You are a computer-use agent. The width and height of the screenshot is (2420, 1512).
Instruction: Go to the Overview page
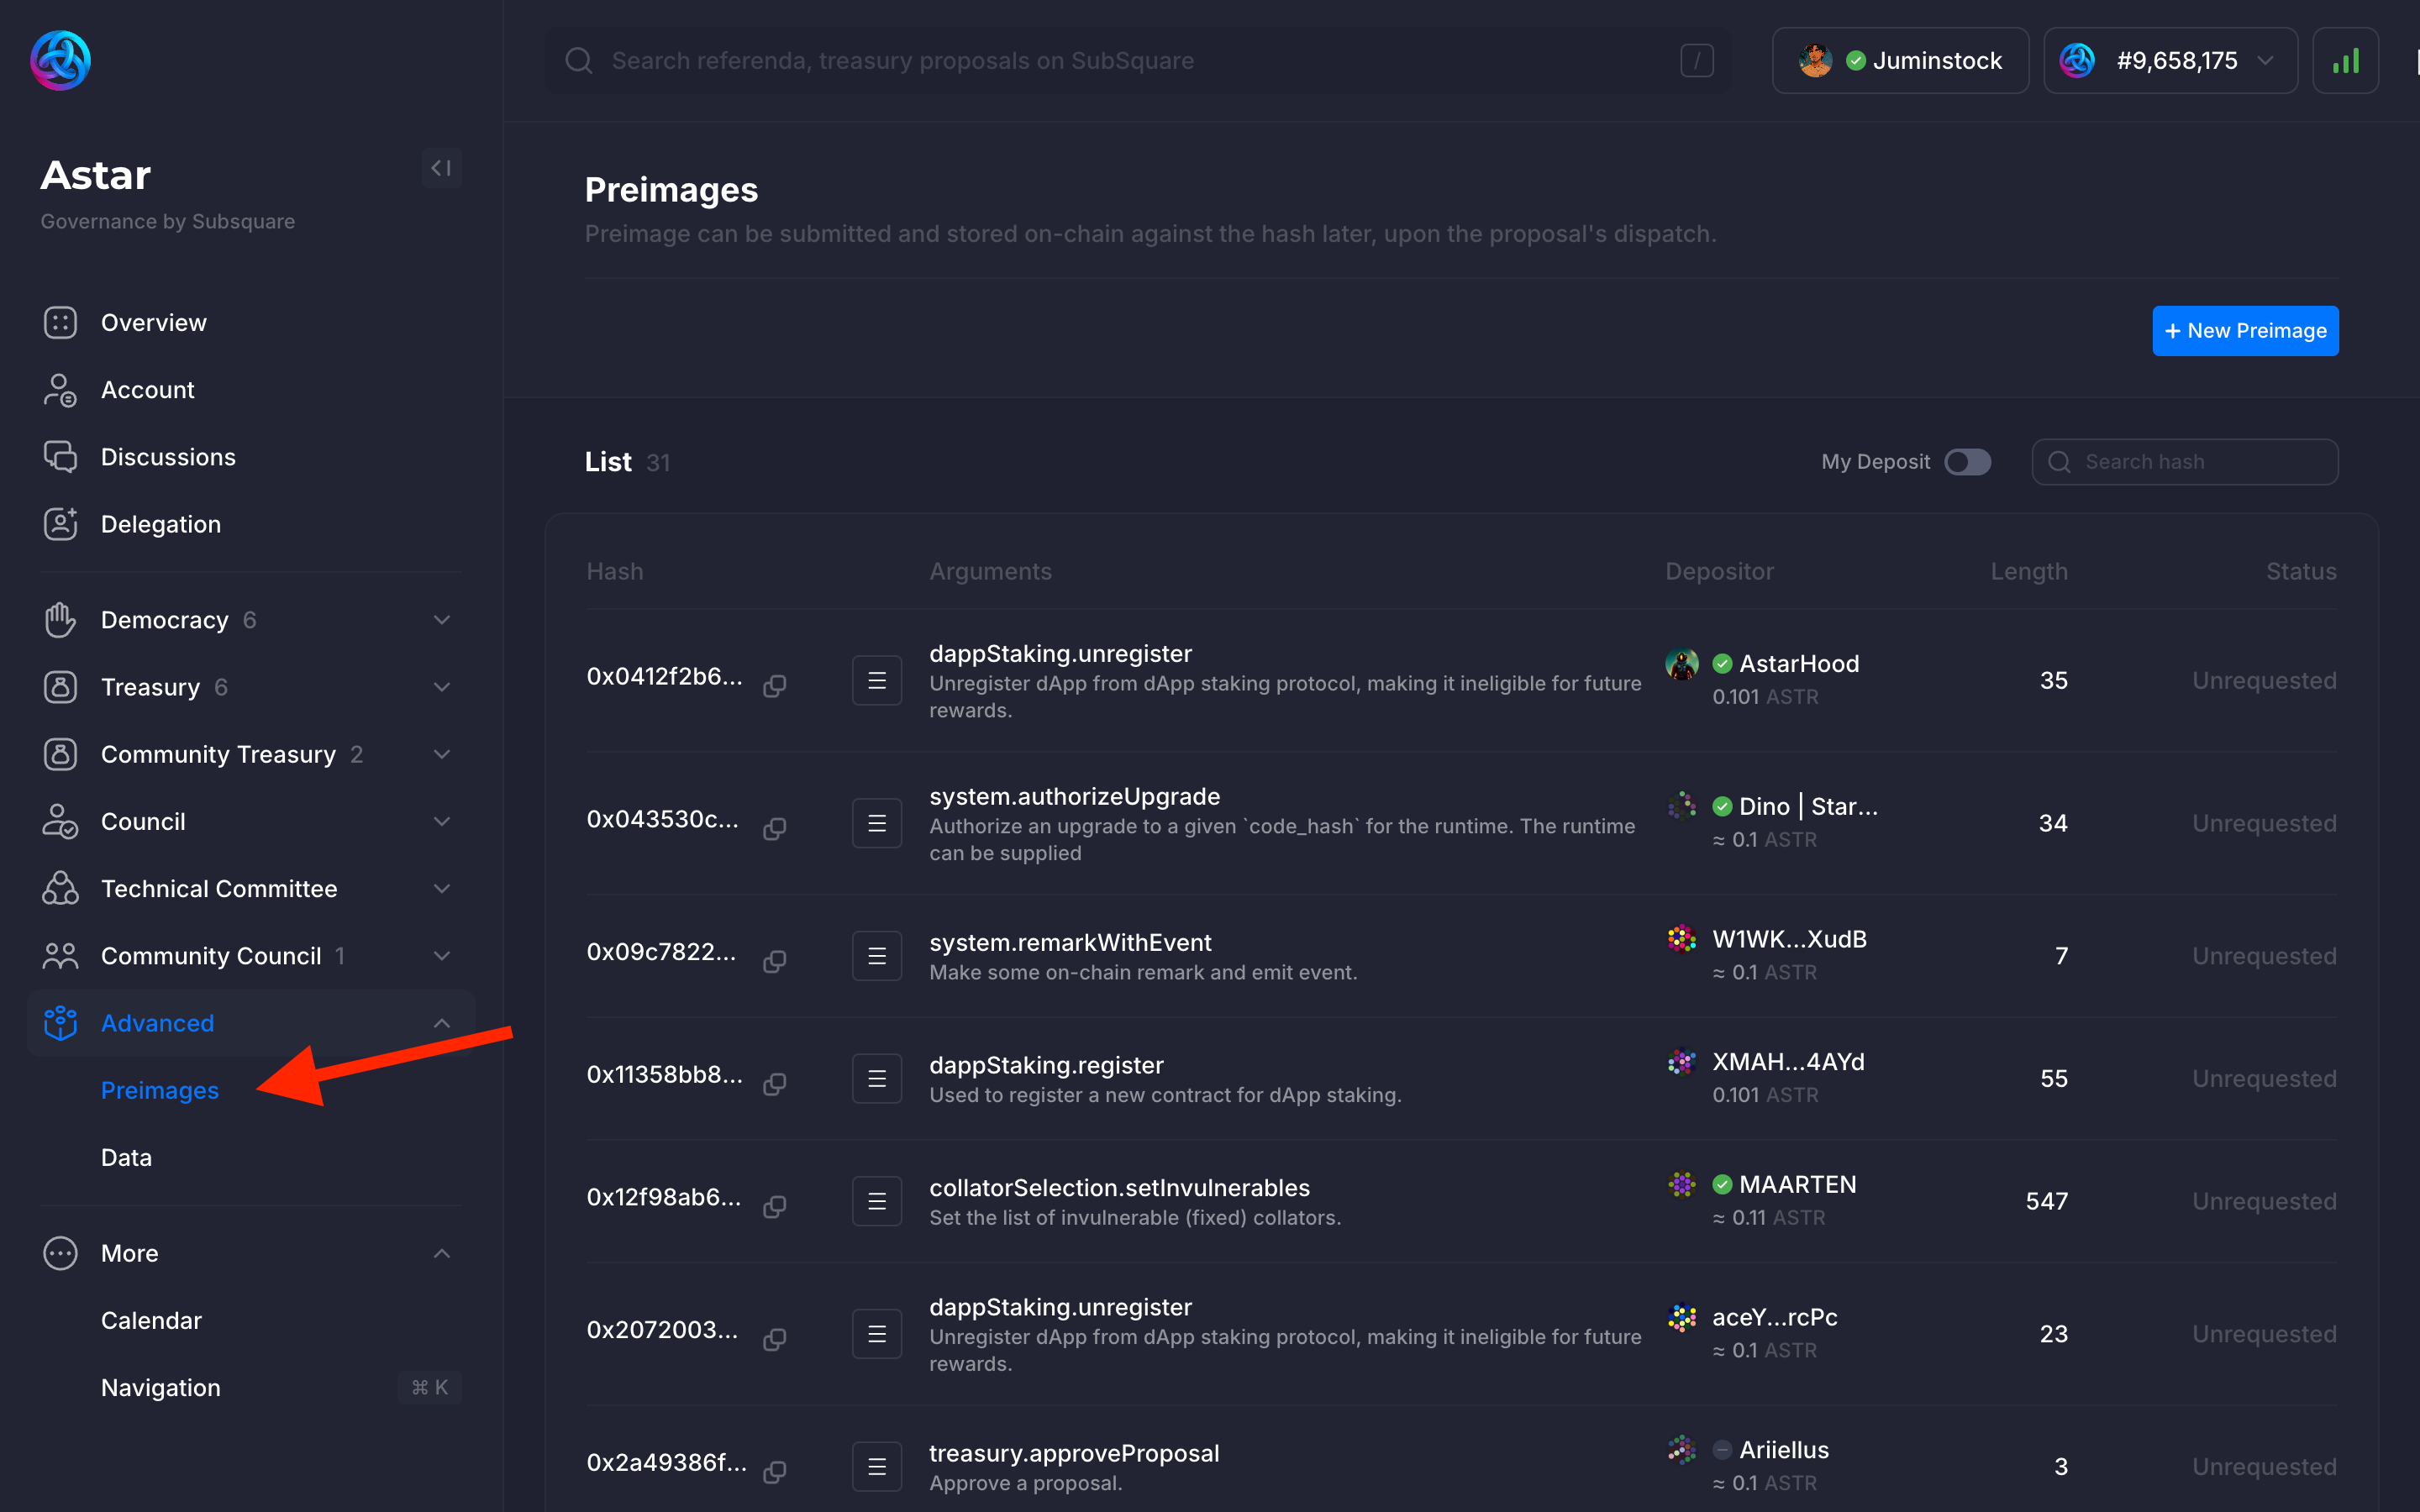(153, 322)
